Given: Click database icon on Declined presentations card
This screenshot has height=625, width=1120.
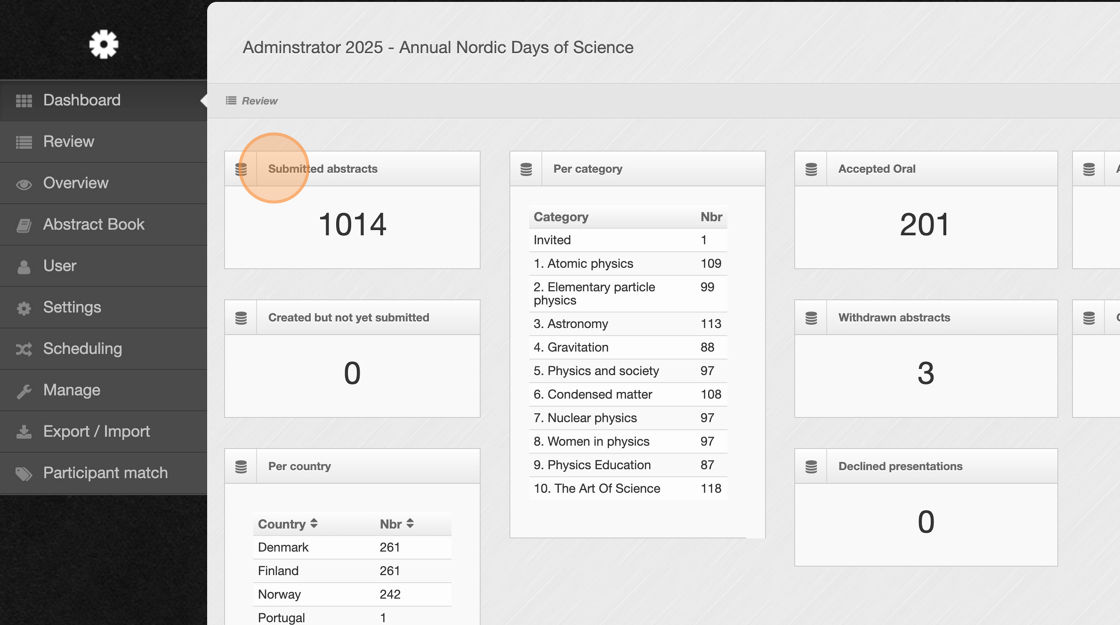Looking at the screenshot, I should [x=811, y=466].
